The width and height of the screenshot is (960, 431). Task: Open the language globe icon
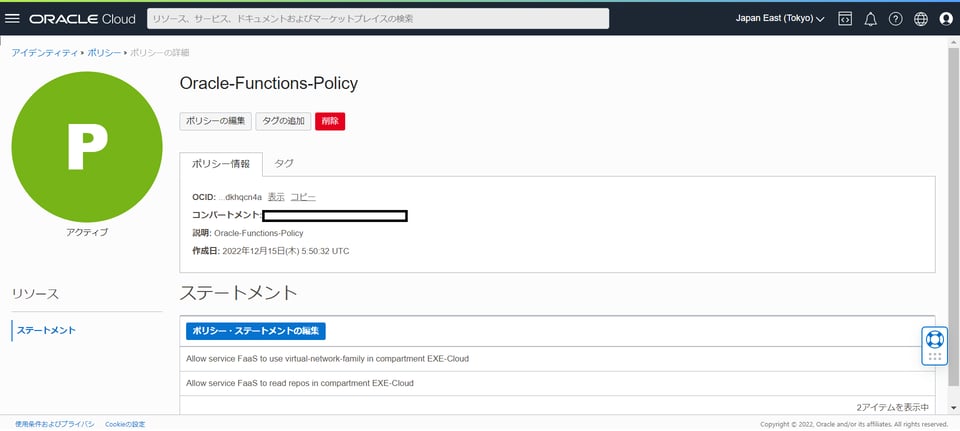click(921, 18)
